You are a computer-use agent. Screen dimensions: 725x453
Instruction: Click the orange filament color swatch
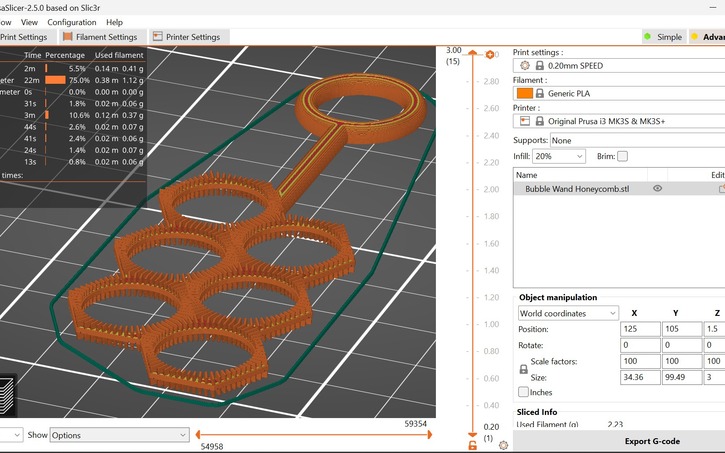(x=525, y=93)
